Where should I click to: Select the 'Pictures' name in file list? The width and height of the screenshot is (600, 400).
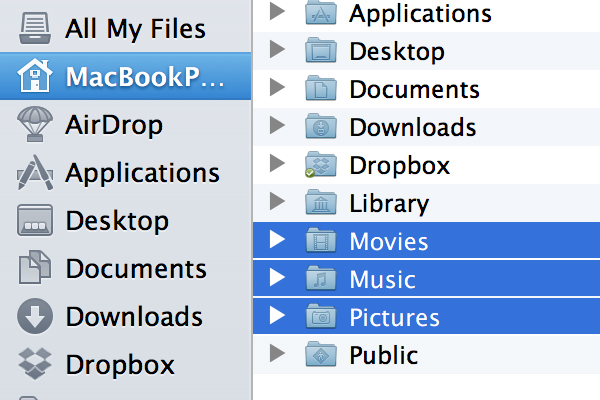(395, 317)
